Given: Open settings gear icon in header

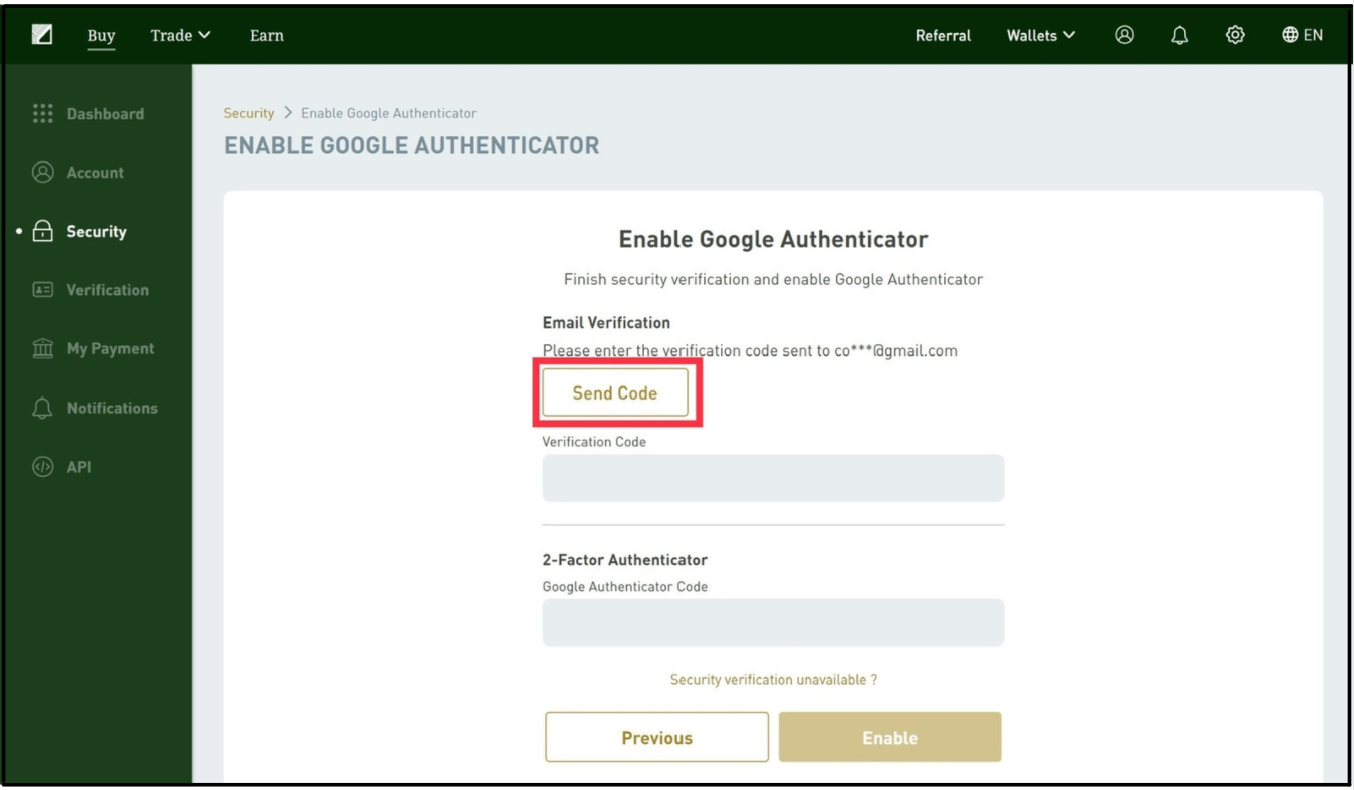Looking at the screenshot, I should pos(1235,35).
